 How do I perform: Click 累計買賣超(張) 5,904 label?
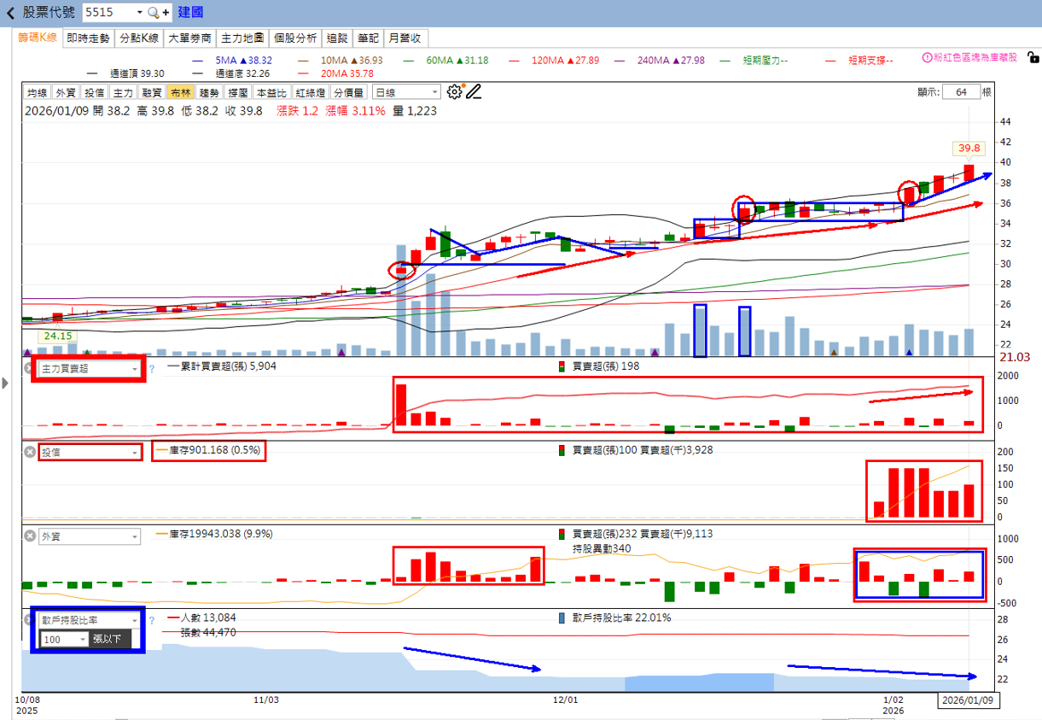tap(222, 366)
